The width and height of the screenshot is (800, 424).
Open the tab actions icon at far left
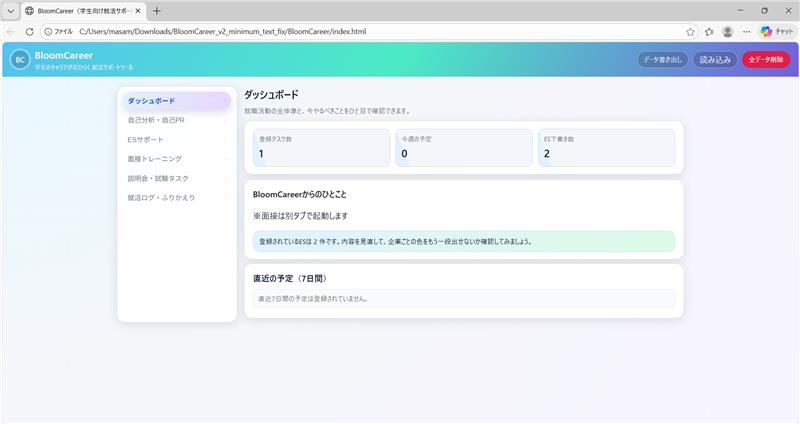coord(10,11)
